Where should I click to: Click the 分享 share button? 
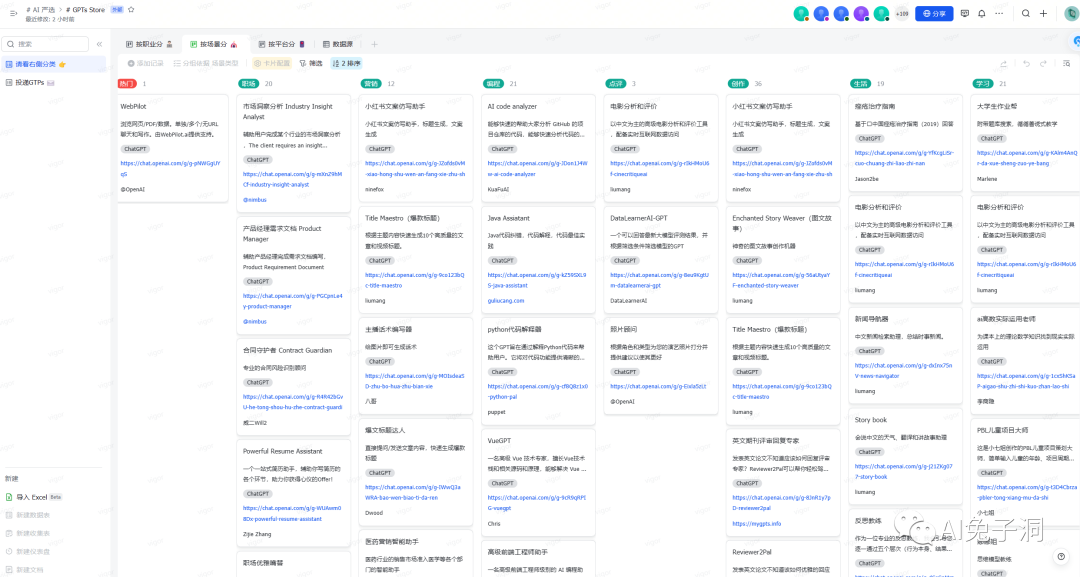tap(934, 13)
